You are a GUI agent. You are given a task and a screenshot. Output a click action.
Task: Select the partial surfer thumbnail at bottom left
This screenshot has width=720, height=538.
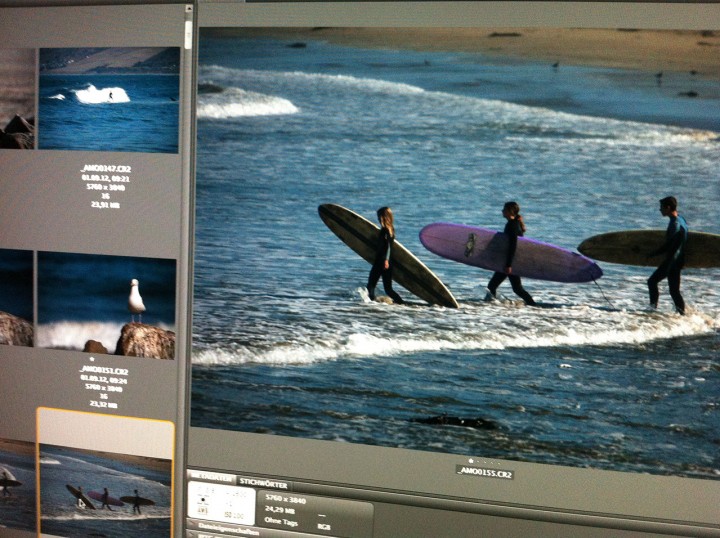click(x=17, y=488)
